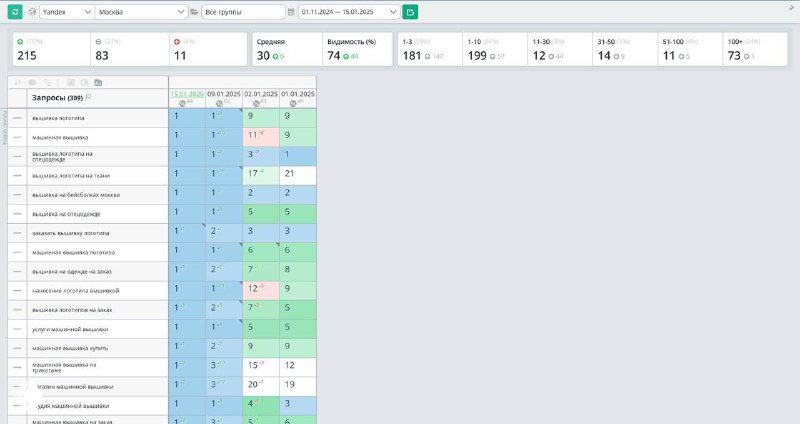Click the dash marker of услуги машинной вышивки row
The image size is (800, 424).
(x=17, y=329)
